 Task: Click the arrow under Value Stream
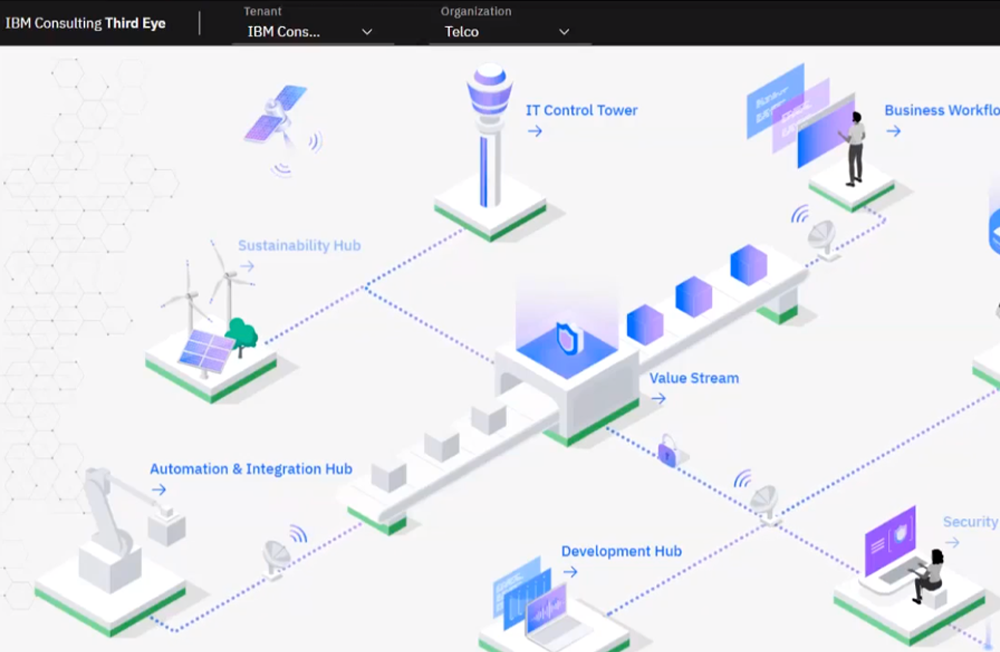(x=658, y=399)
